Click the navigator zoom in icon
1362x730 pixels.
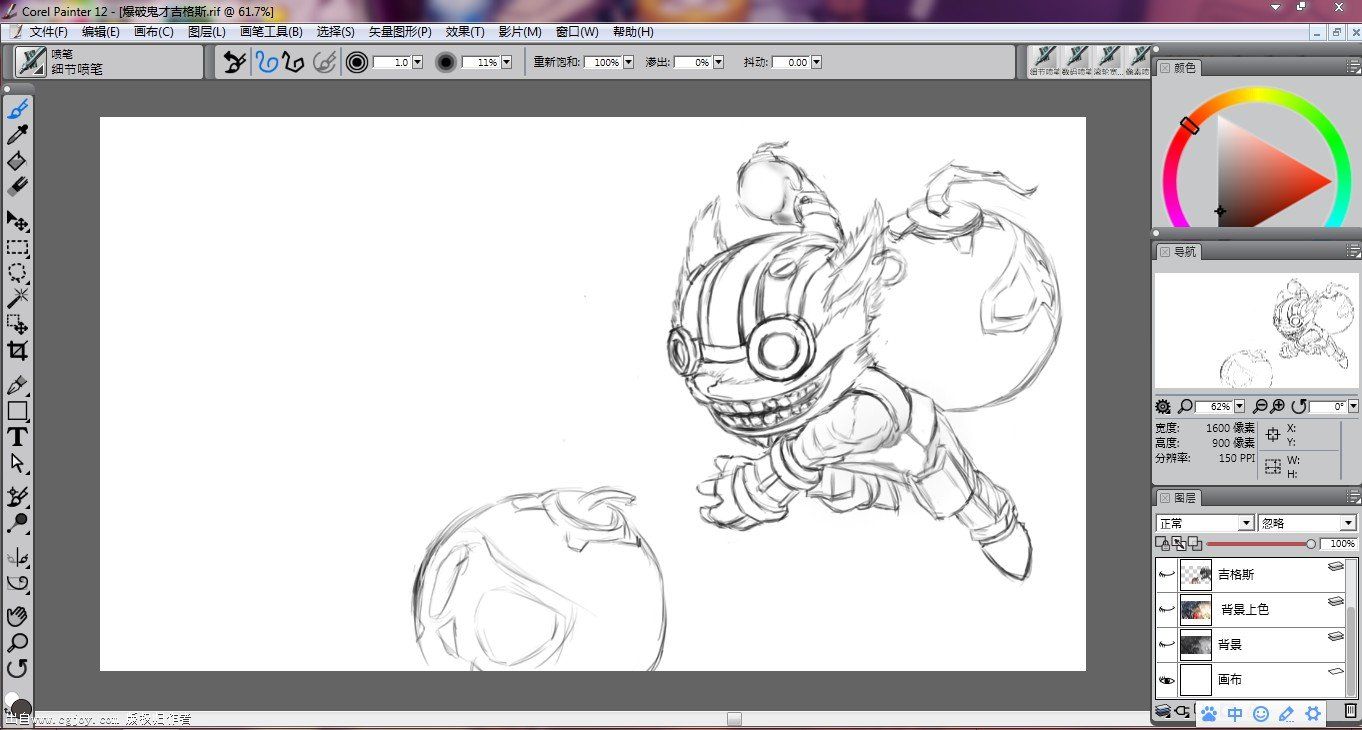click(x=1278, y=407)
